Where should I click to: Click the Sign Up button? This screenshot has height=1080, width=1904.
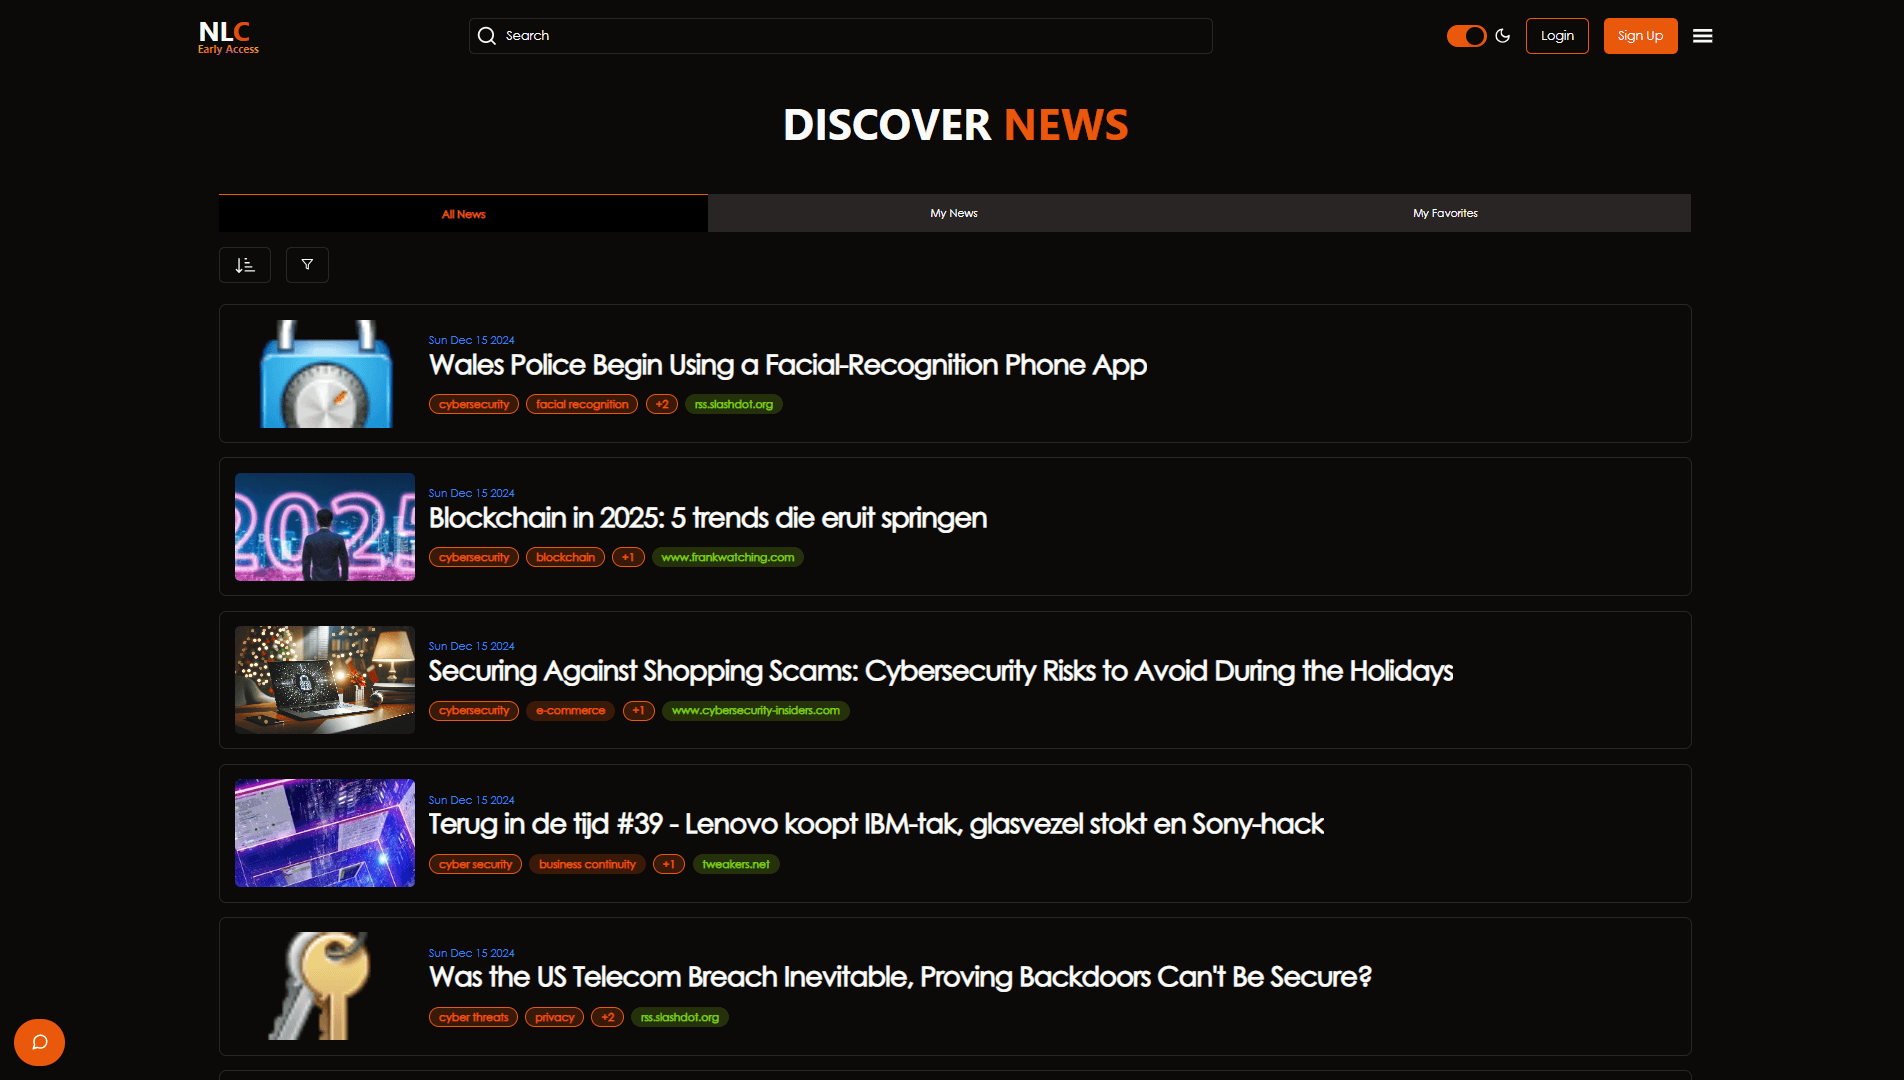[1640, 36]
